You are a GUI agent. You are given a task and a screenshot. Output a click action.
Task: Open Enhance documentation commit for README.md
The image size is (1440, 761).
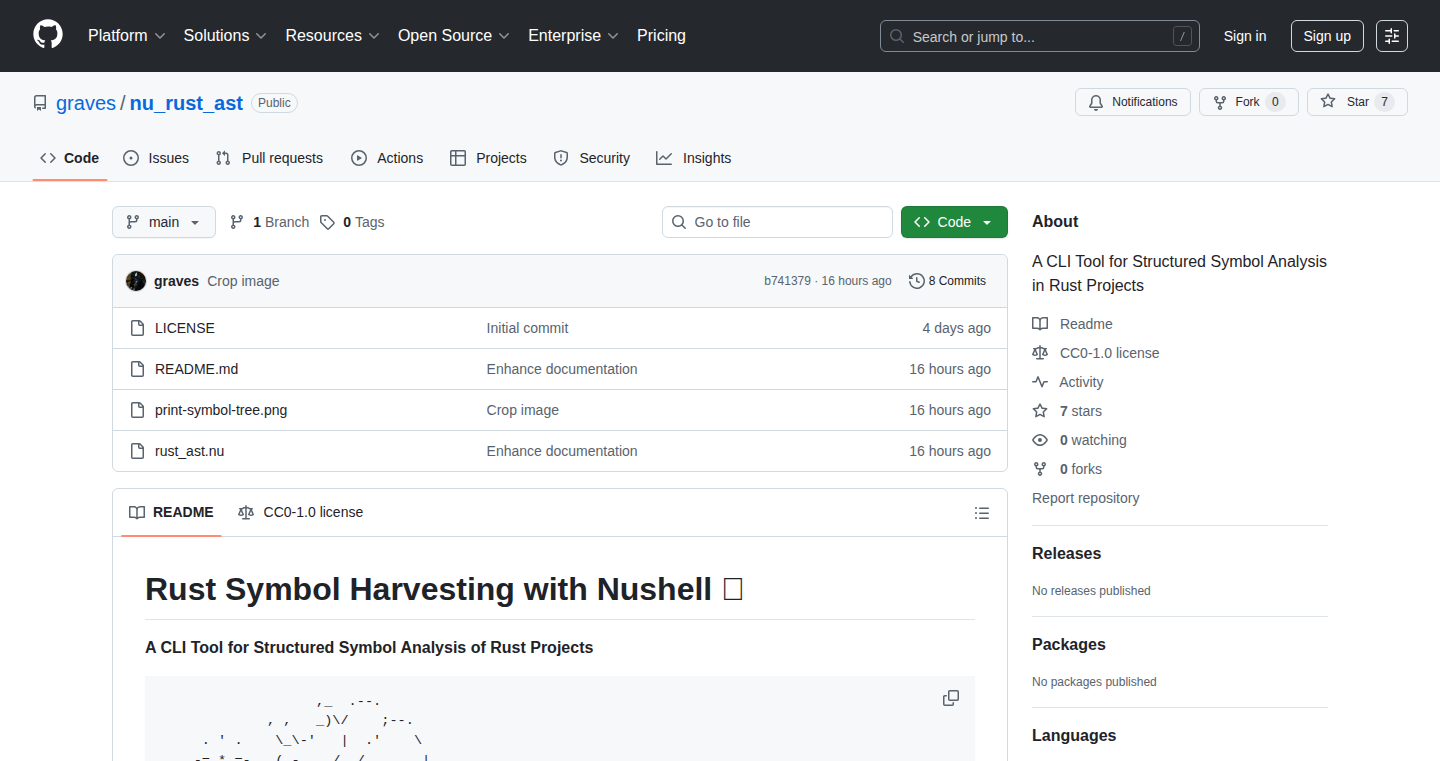pos(562,369)
